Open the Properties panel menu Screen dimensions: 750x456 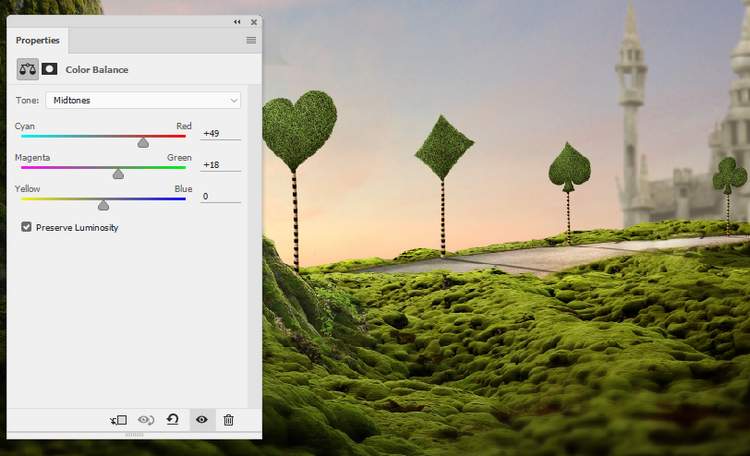[251, 40]
